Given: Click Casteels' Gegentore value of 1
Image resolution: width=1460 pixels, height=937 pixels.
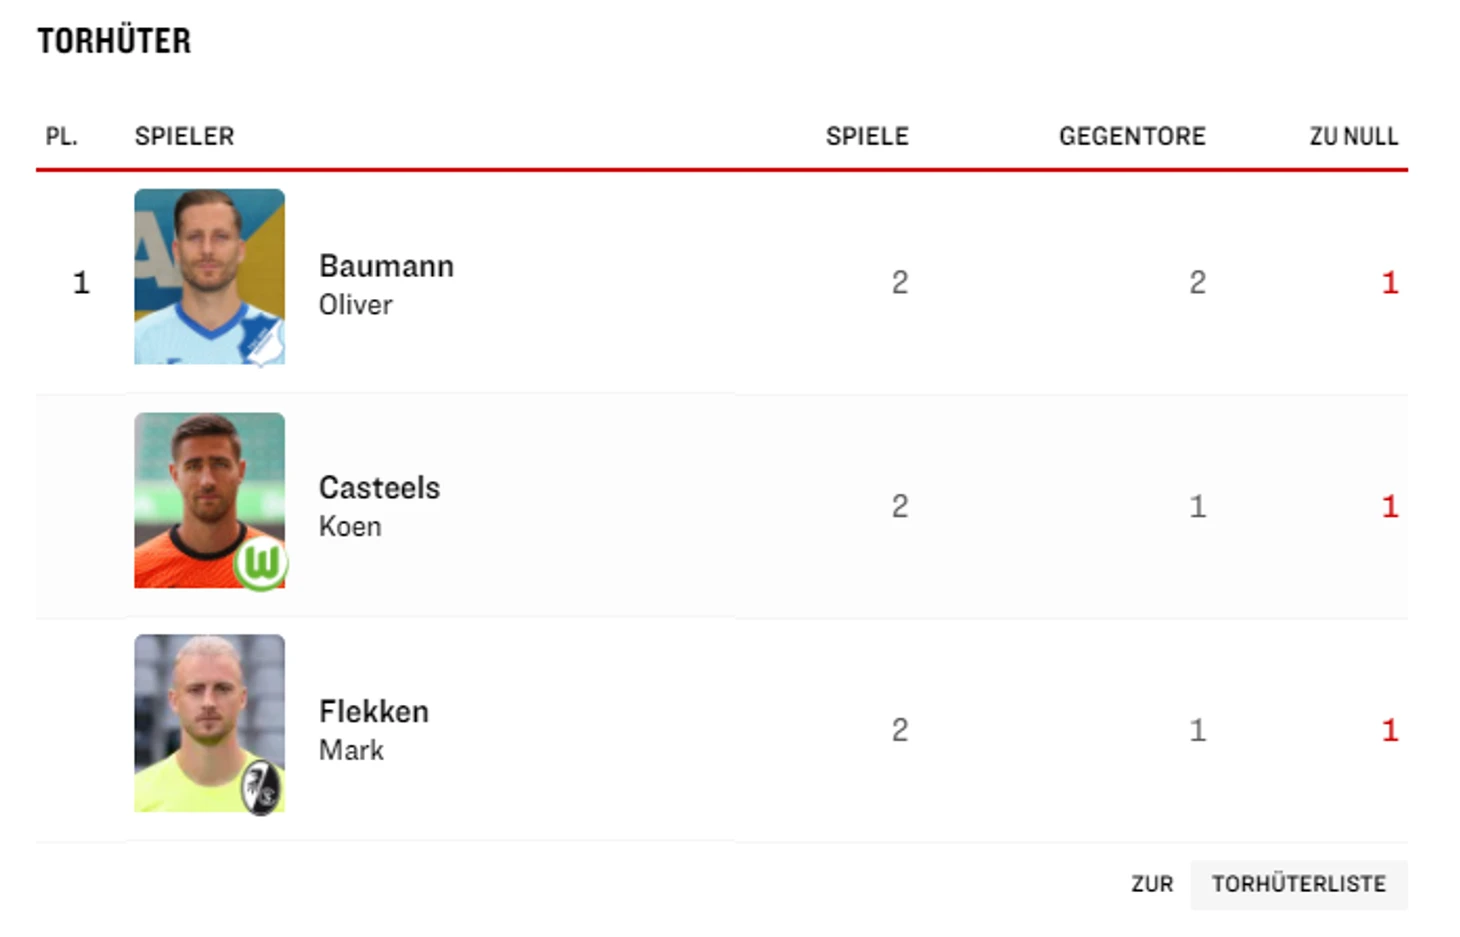Looking at the screenshot, I should pyautogui.click(x=1197, y=507).
